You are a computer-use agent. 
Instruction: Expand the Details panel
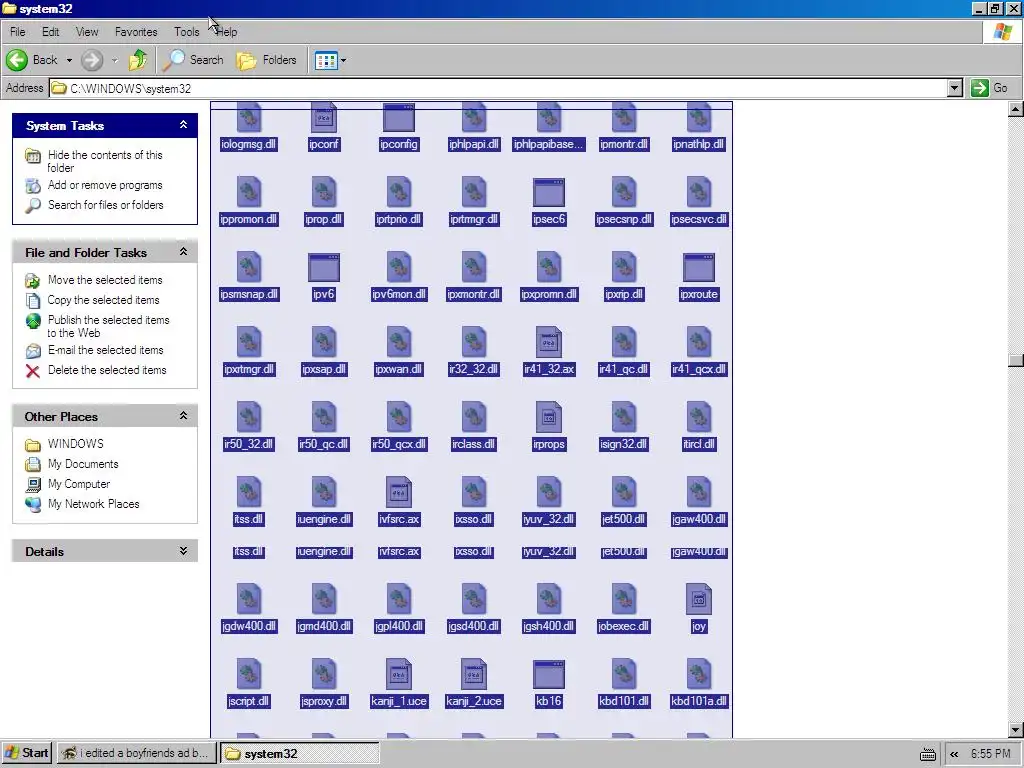(x=184, y=551)
